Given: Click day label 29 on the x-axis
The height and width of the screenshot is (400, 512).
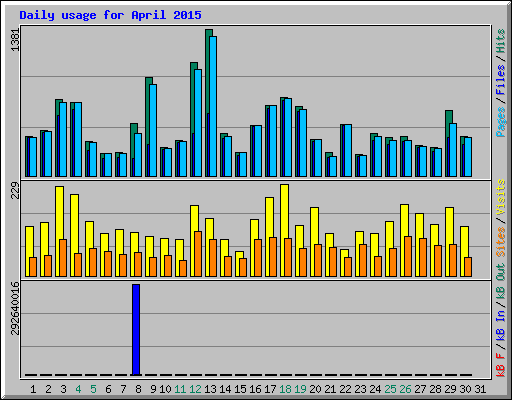Looking at the screenshot, I should click(450, 389).
